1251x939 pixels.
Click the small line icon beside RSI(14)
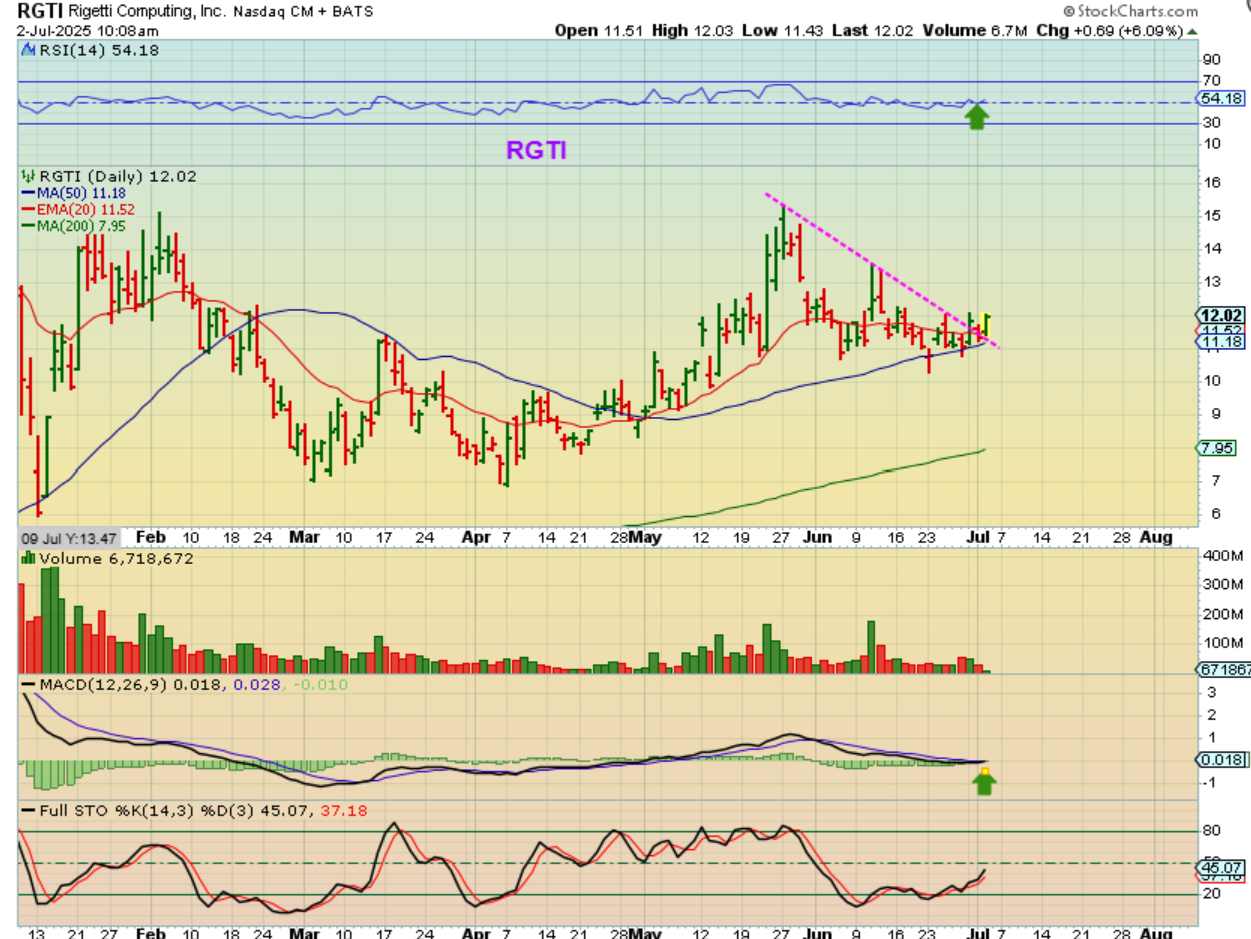click(28, 50)
